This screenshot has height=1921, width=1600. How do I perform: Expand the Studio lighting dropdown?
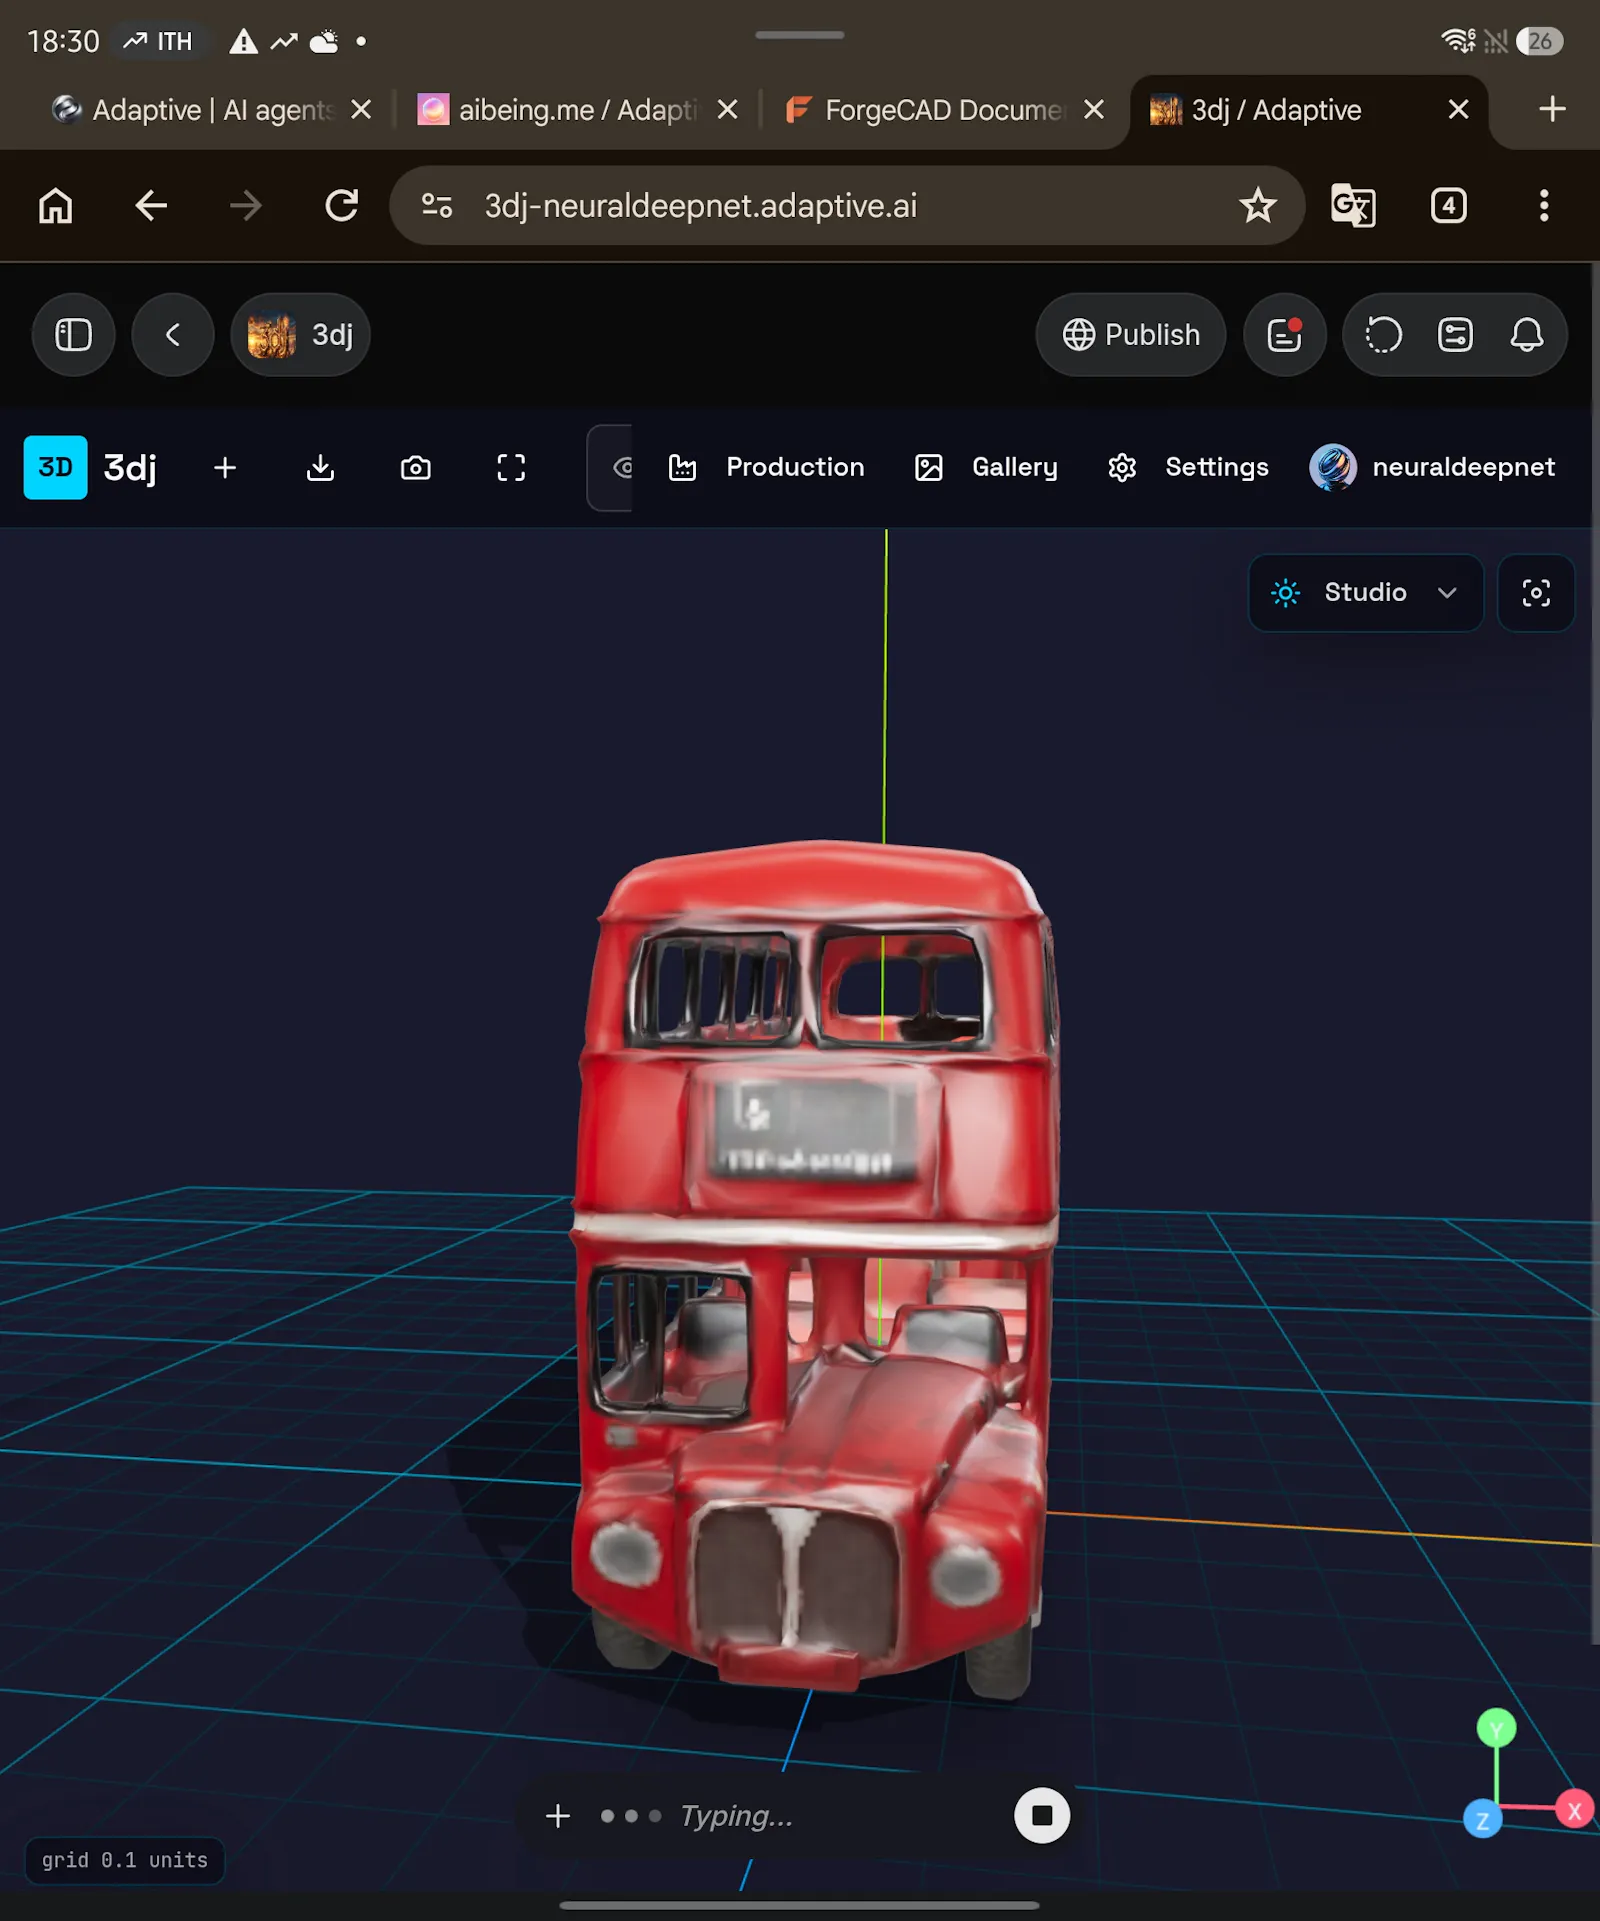[x=1365, y=593]
